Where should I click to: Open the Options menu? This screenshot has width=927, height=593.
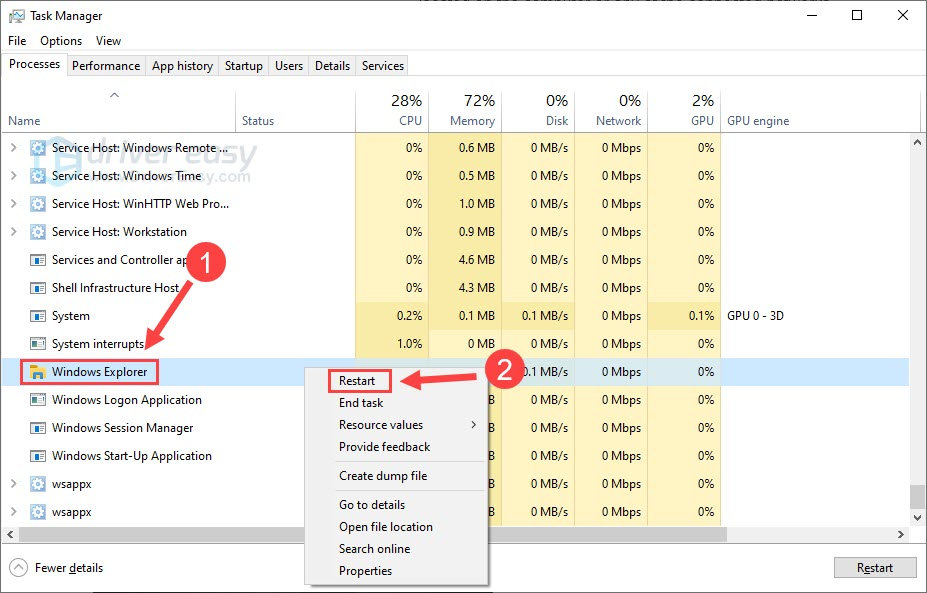[x=61, y=41]
